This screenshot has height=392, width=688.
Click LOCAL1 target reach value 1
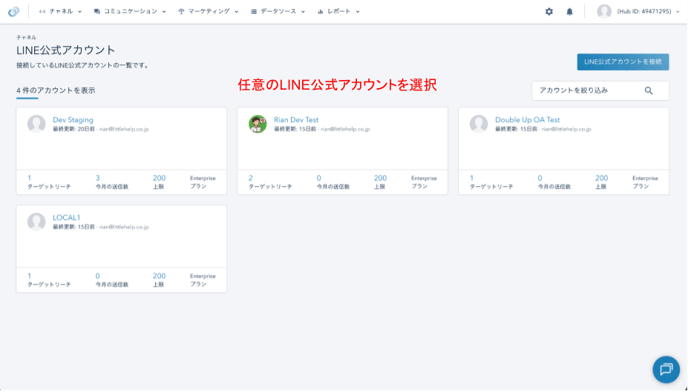coord(29,276)
